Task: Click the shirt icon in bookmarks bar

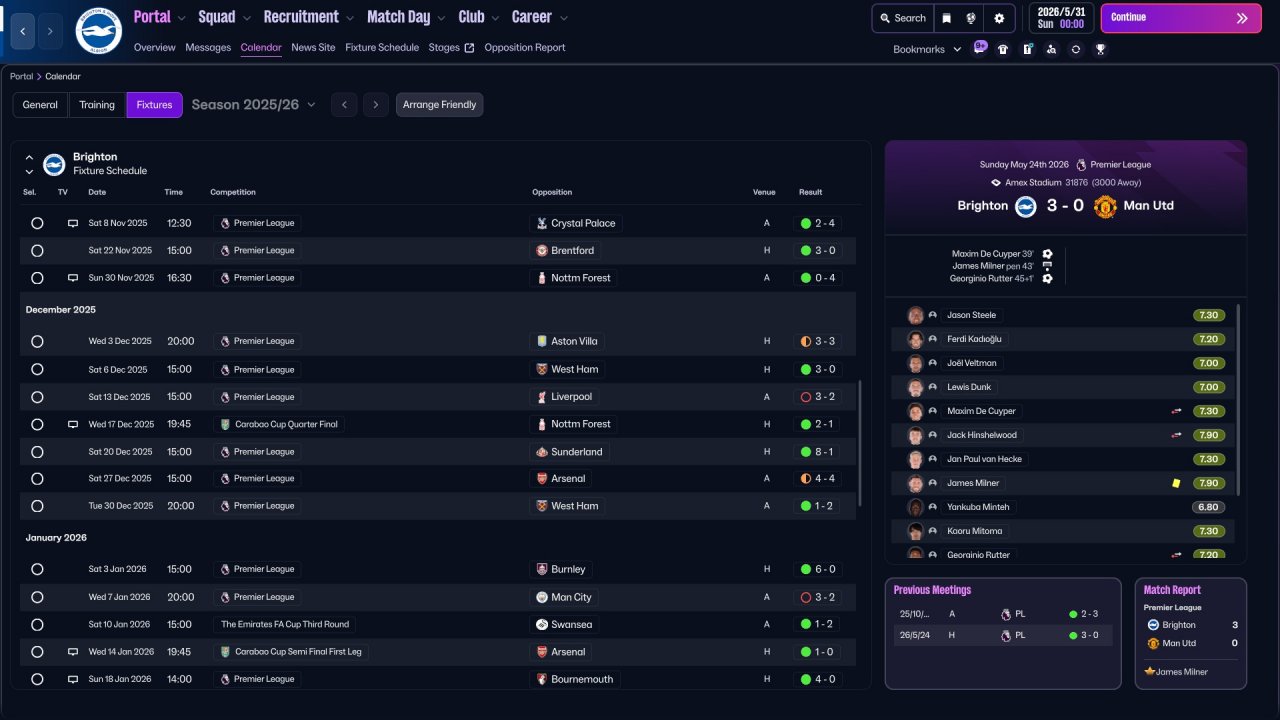Action: coord(1003,49)
